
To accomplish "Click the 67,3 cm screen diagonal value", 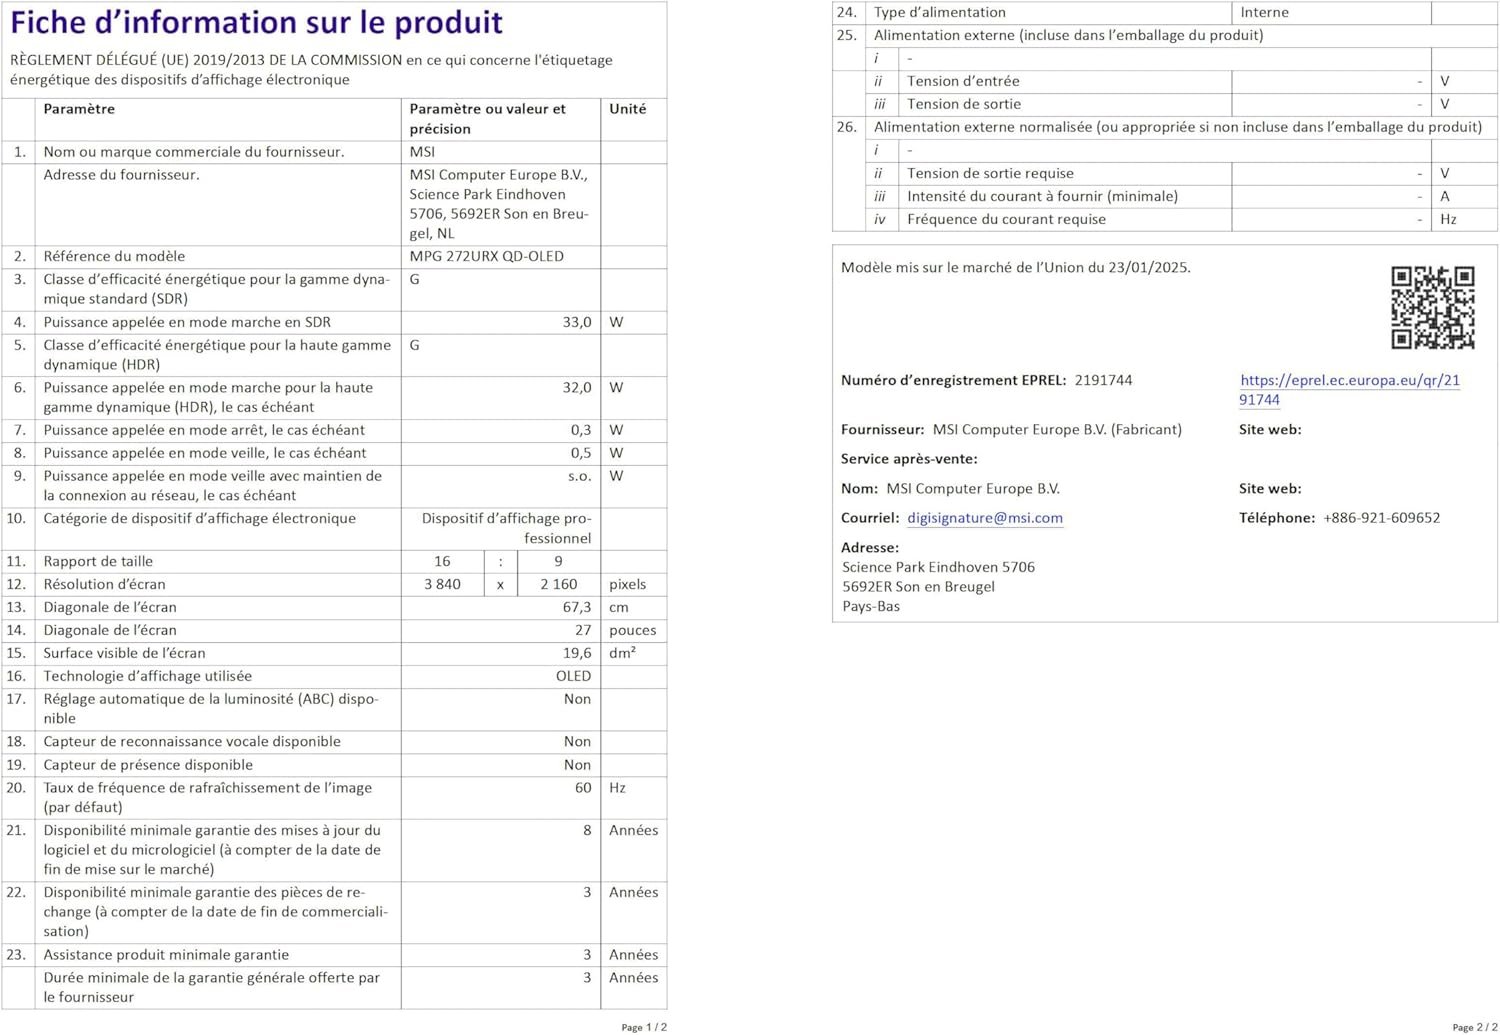I will pos(576,608).
